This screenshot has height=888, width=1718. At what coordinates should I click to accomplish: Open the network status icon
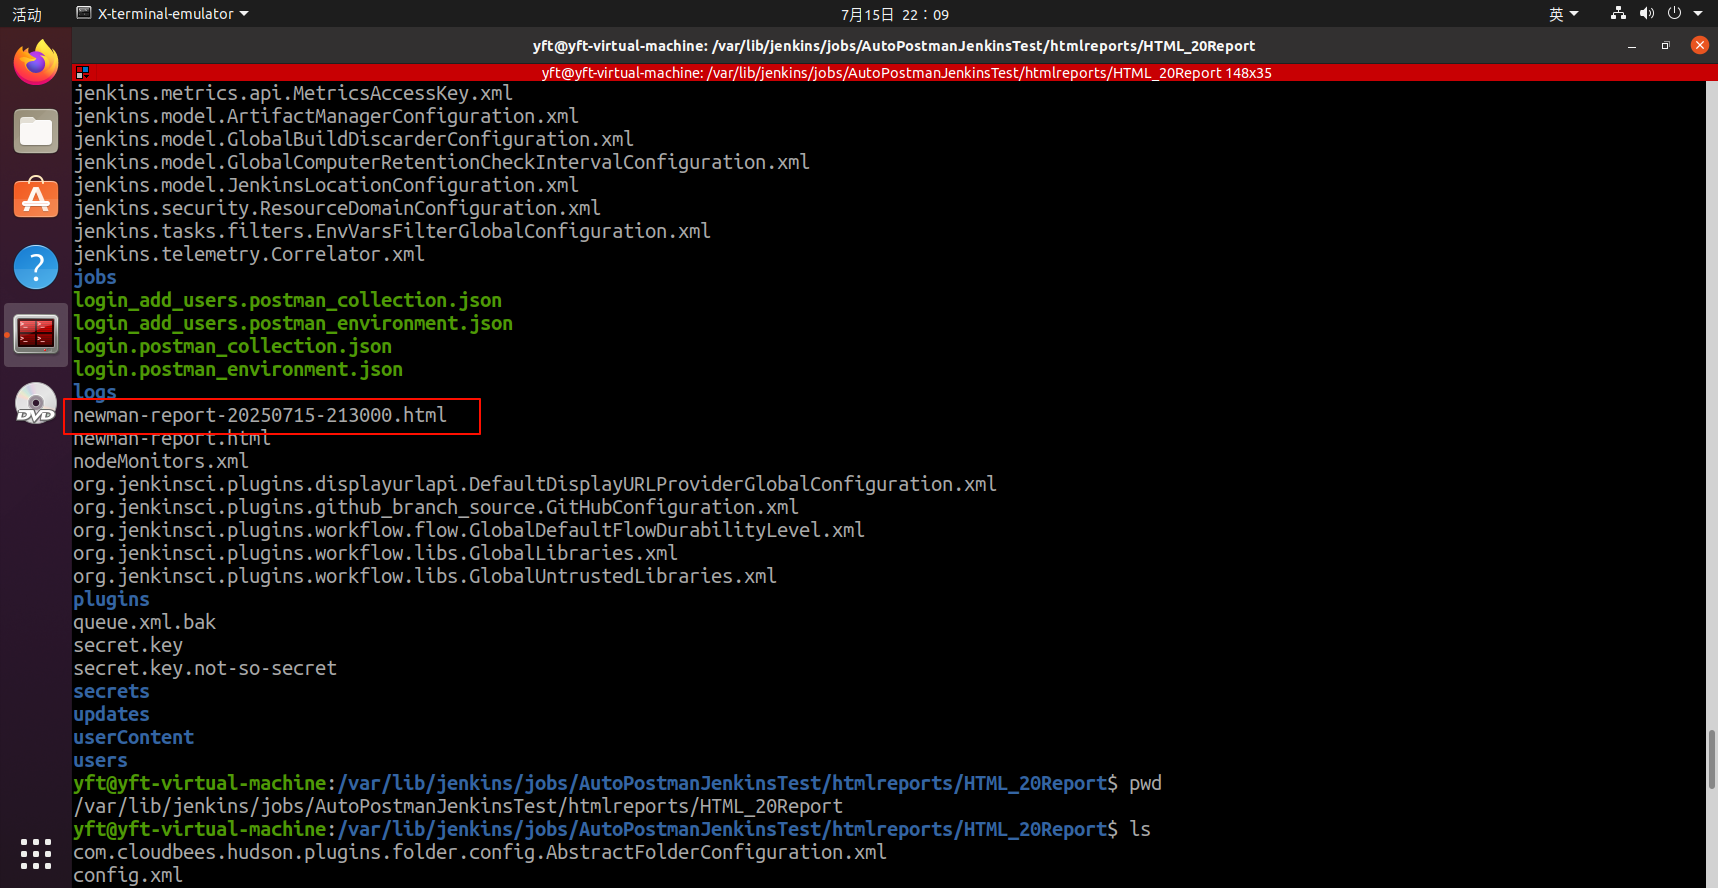coord(1618,13)
